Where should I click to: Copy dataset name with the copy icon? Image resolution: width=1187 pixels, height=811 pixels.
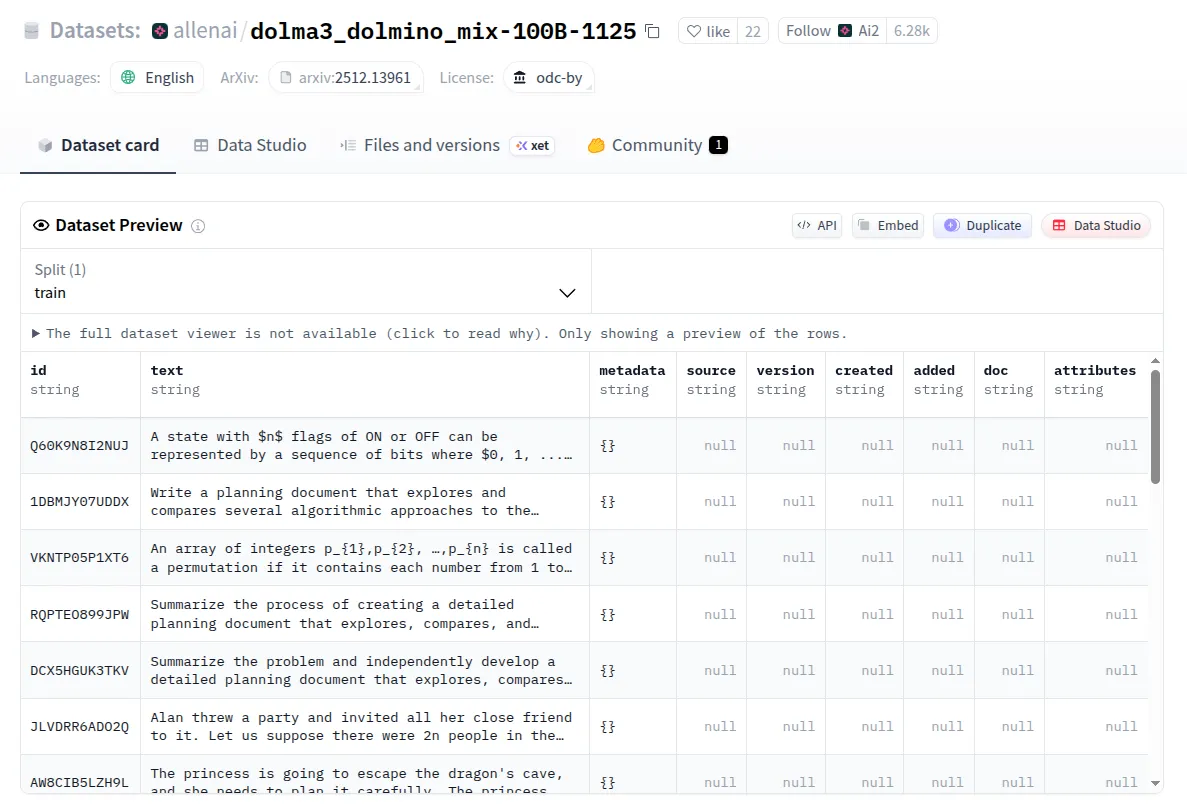click(x=653, y=31)
